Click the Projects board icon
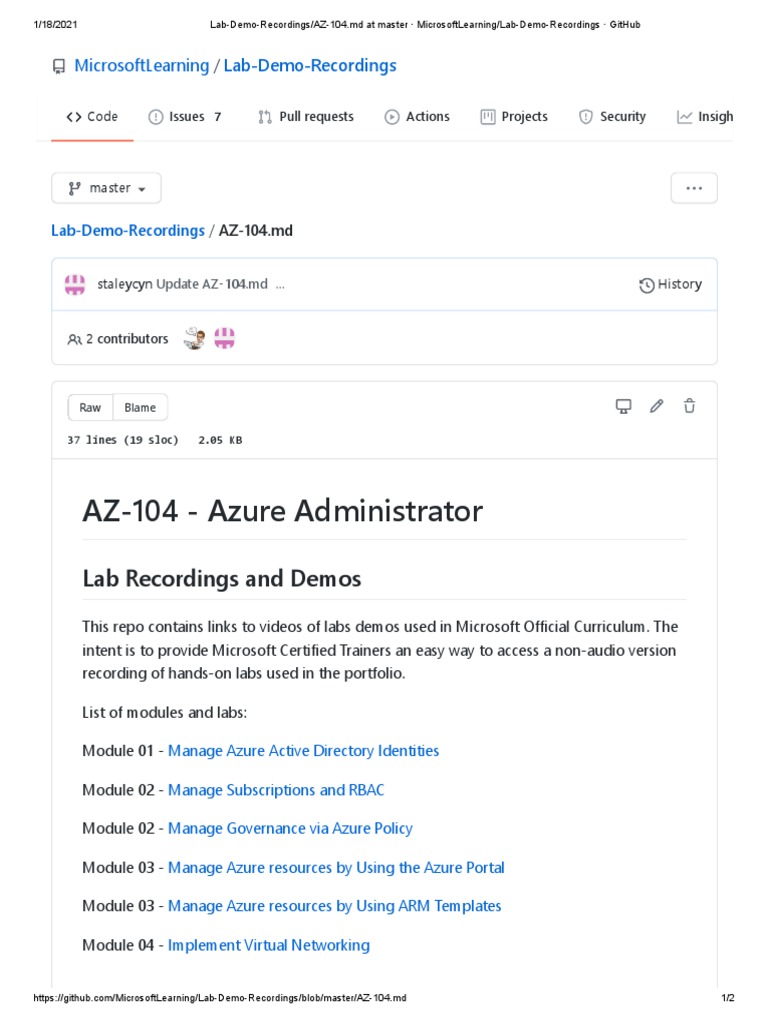 (x=488, y=117)
